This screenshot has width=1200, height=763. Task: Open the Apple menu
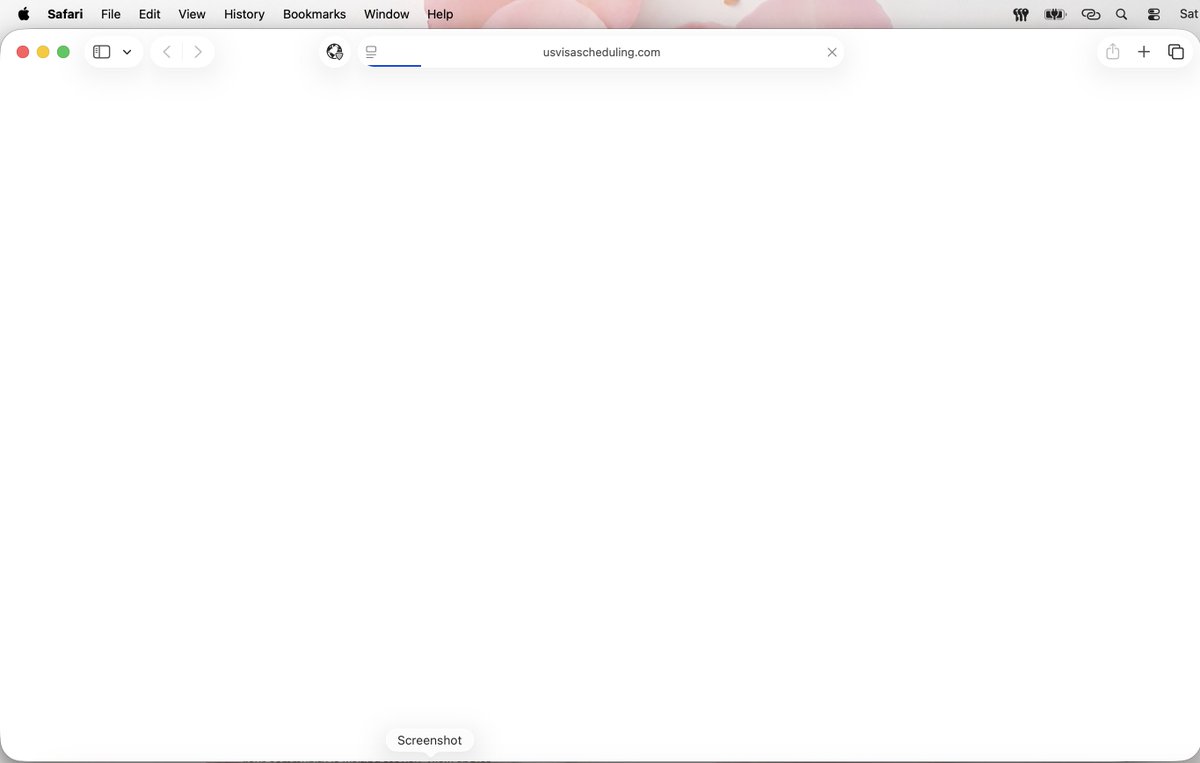tap(24, 14)
